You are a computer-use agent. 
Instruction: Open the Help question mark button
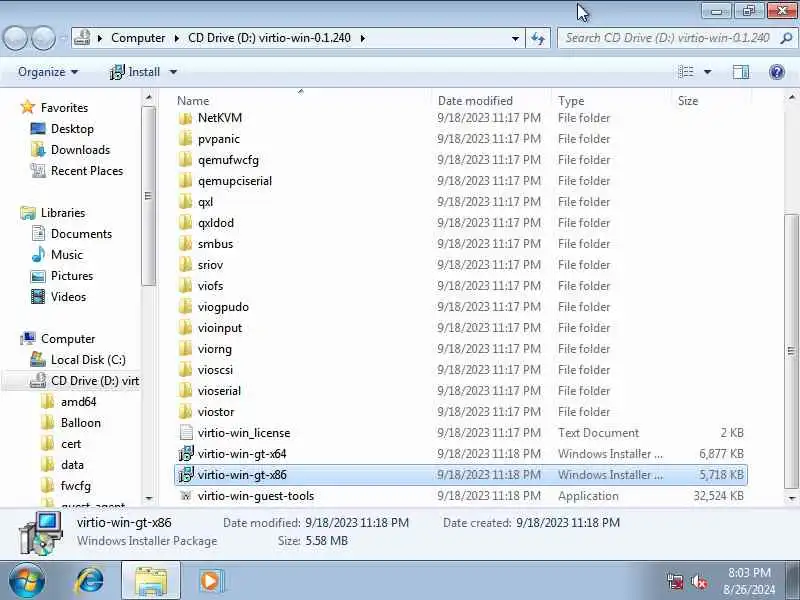pyautogui.click(x=777, y=72)
